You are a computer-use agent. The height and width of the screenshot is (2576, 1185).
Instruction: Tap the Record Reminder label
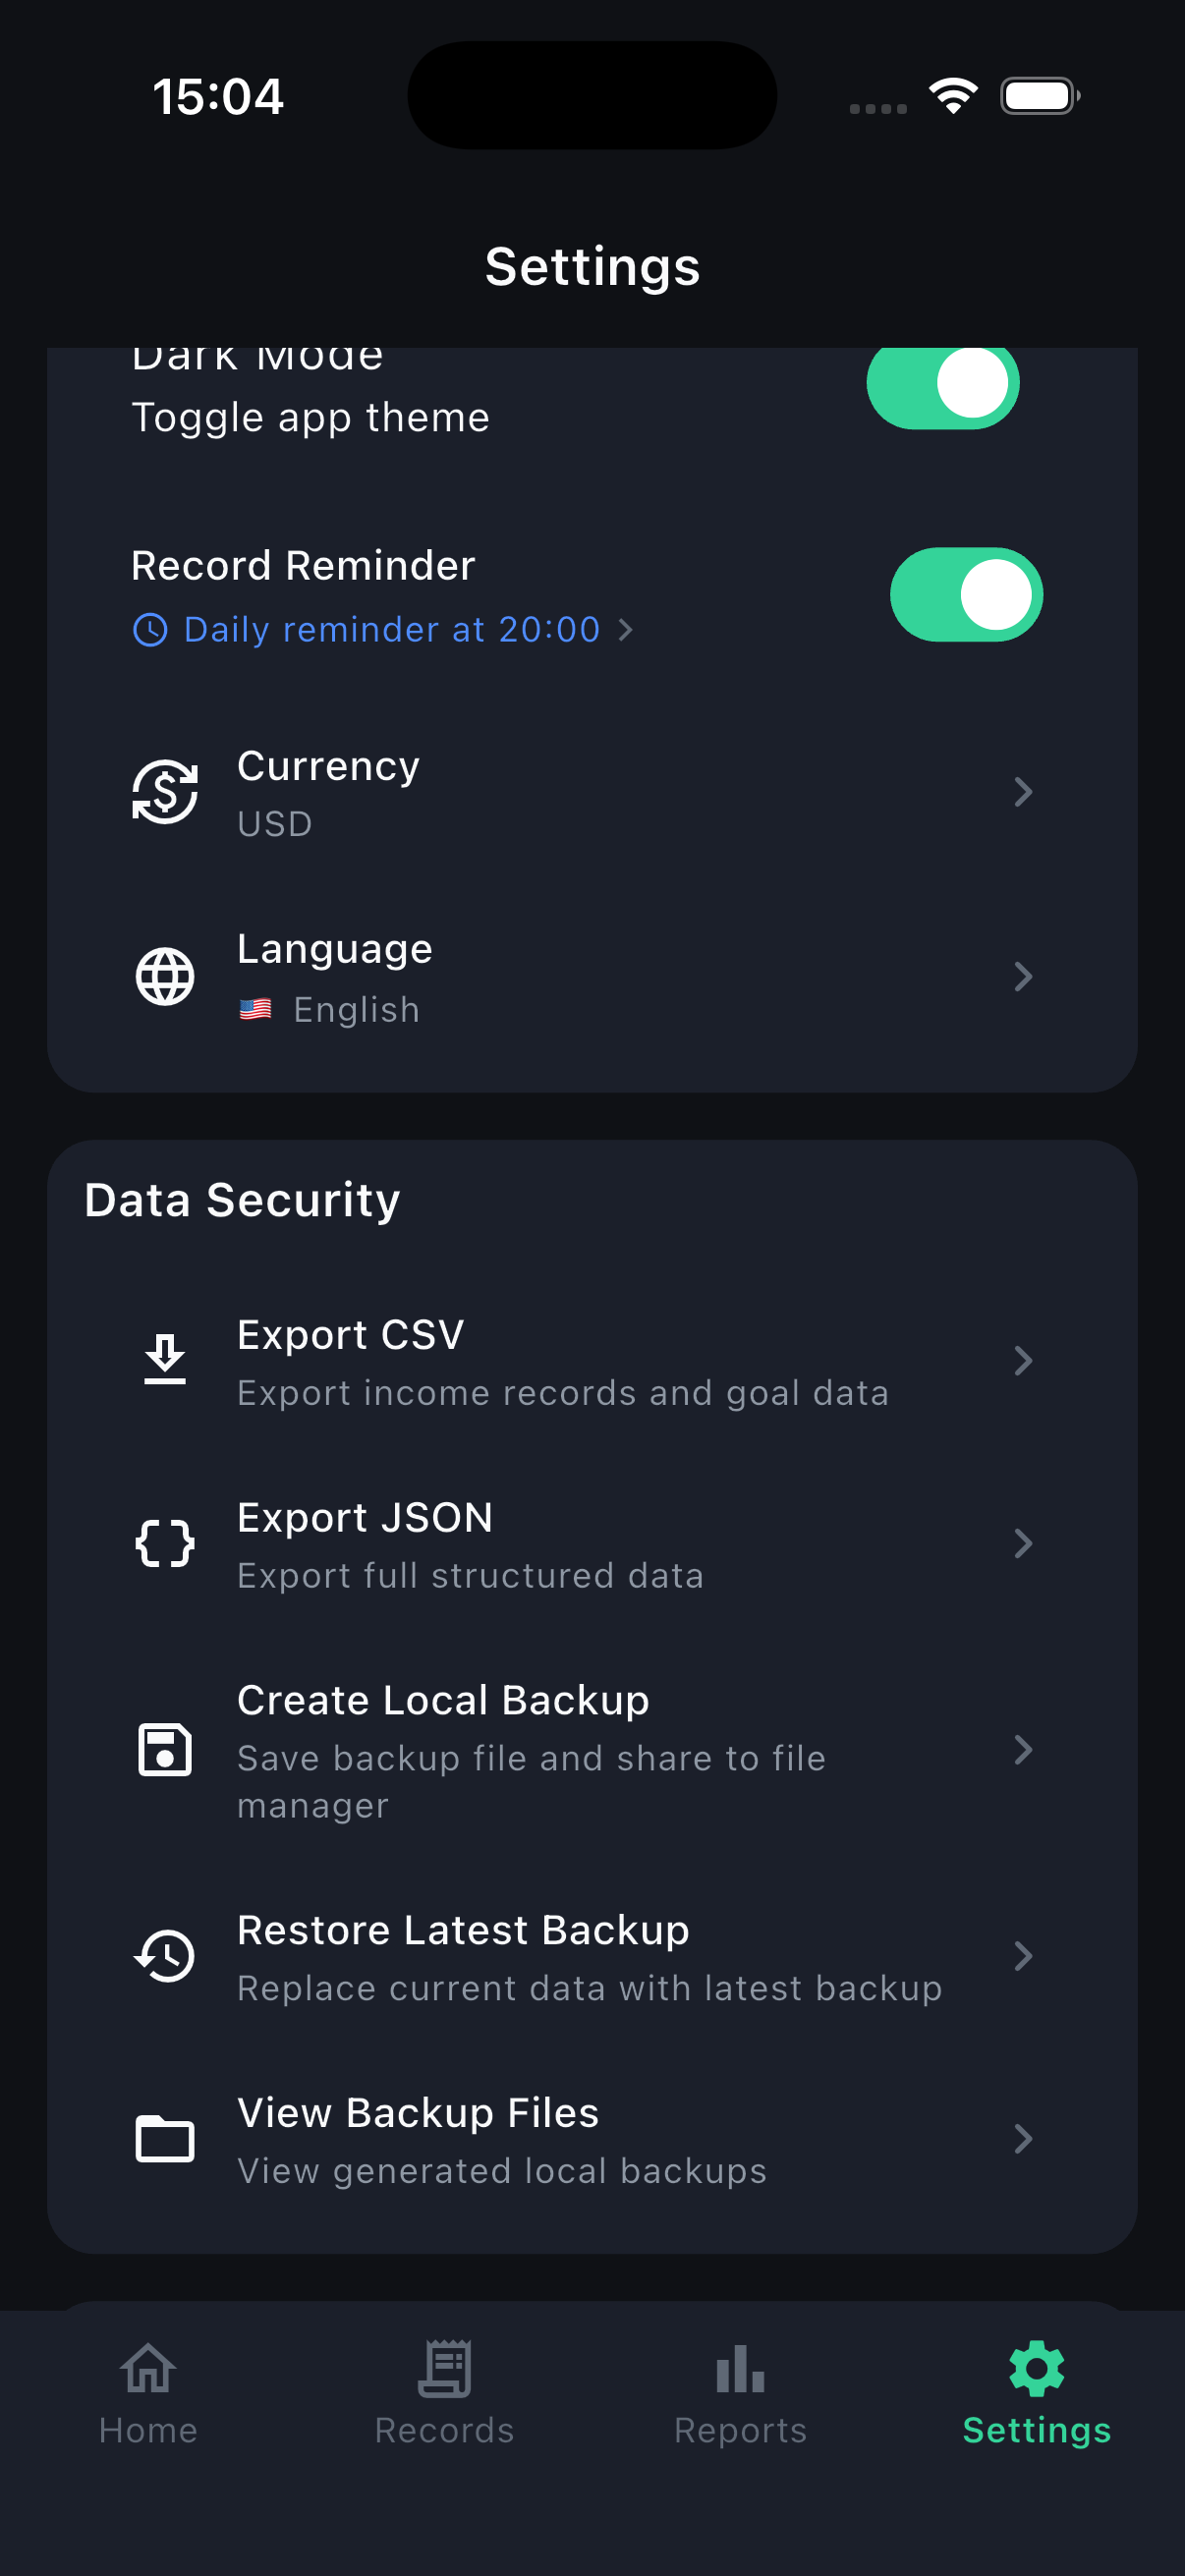[x=303, y=566]
